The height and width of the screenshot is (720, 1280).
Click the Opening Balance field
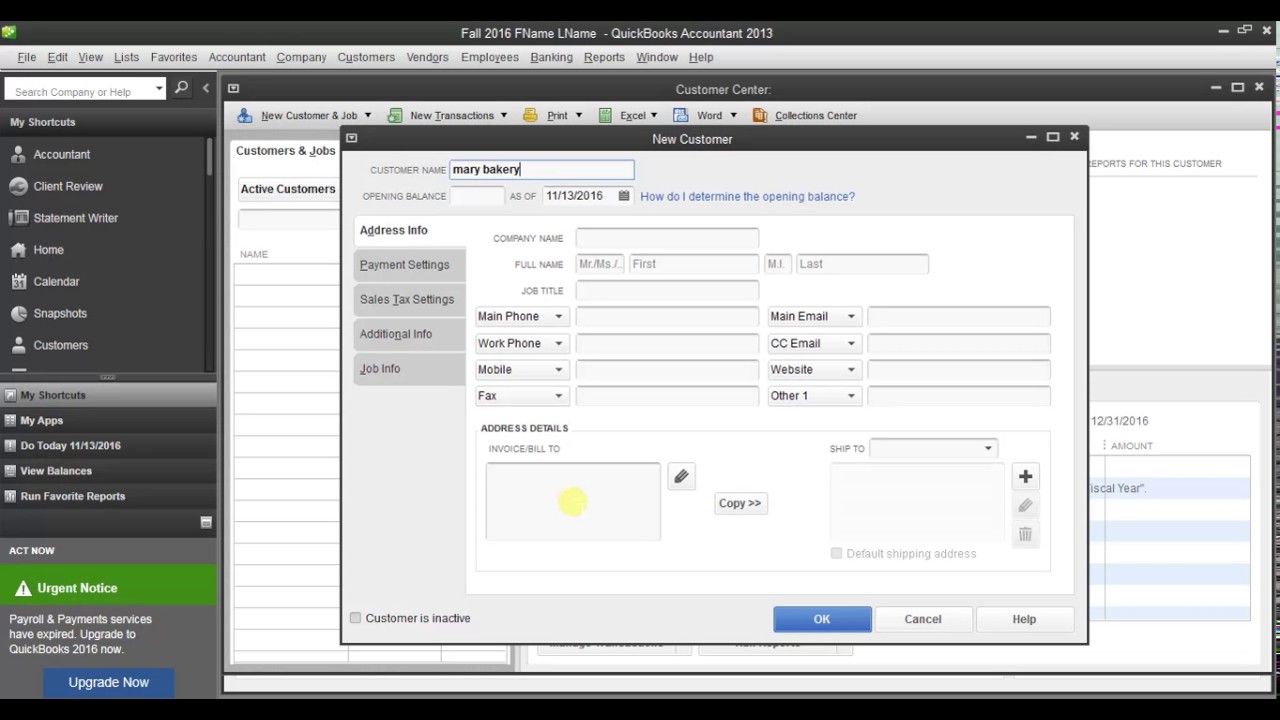click(x=476, y=196)
